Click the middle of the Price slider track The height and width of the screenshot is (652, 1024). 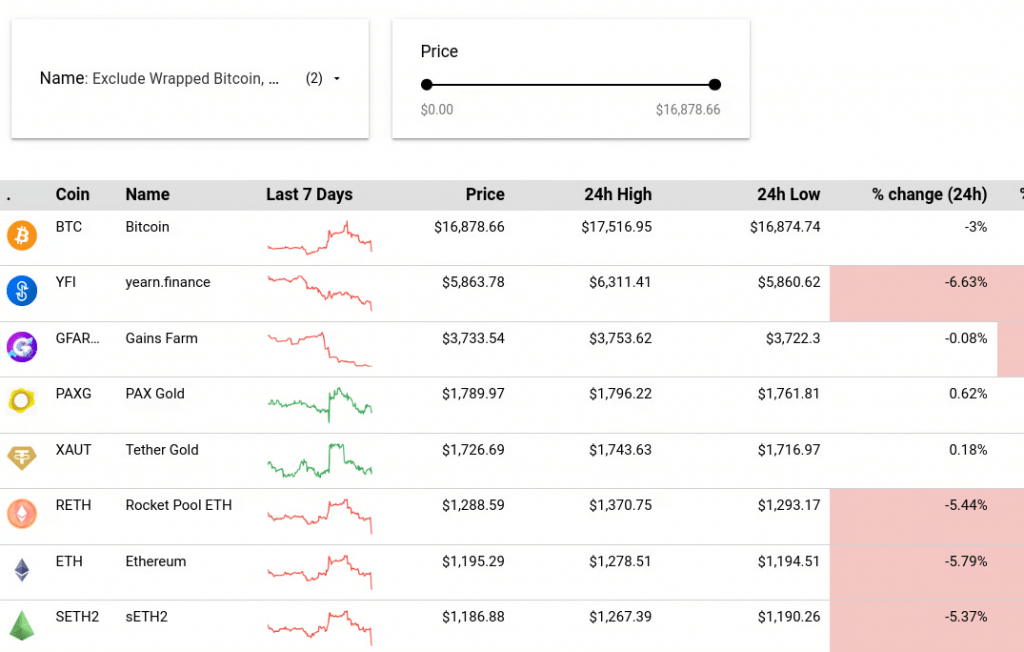(571, 84)
